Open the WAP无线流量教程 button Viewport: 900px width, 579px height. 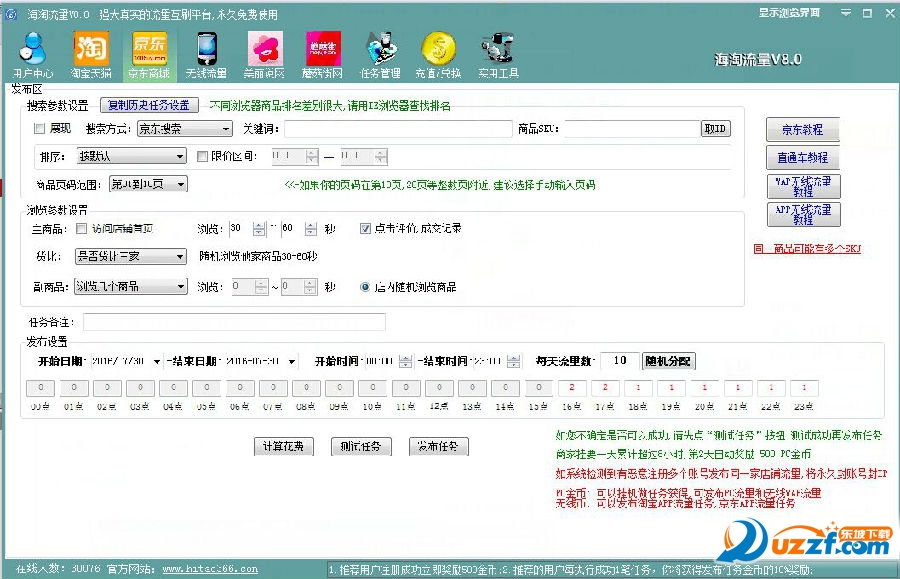coord(804,186)
